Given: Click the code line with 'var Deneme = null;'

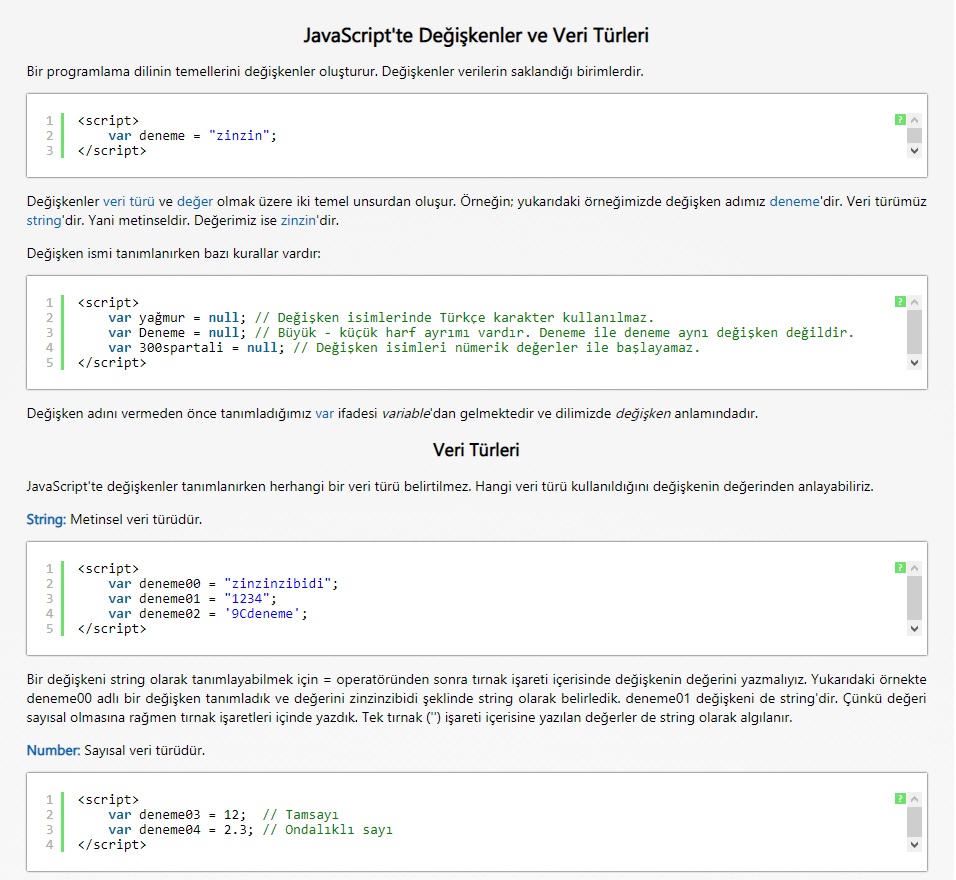Looking at the screenshot, I should [x=481, y=332].
